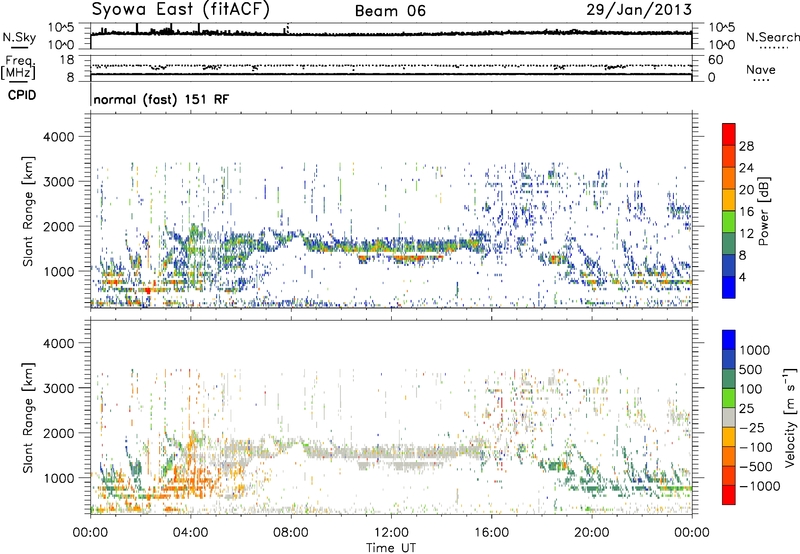The image size is (800, 554).
Task: Click the '60' Nave axis tick
Action: tap(715, 60)
